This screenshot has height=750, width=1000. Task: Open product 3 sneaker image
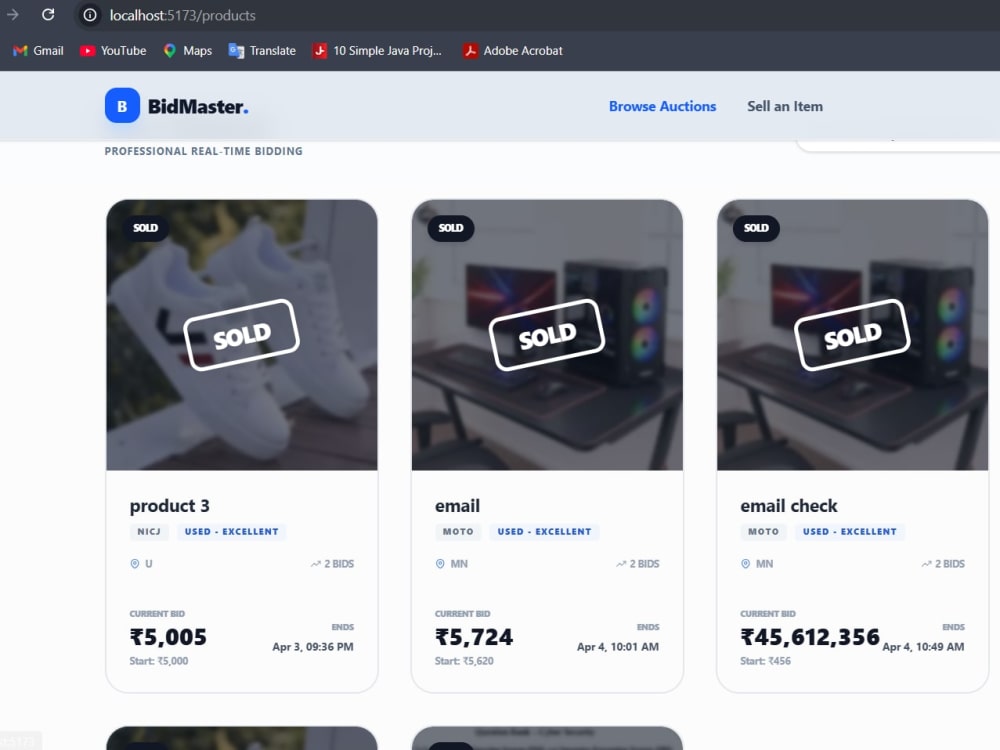242,335
